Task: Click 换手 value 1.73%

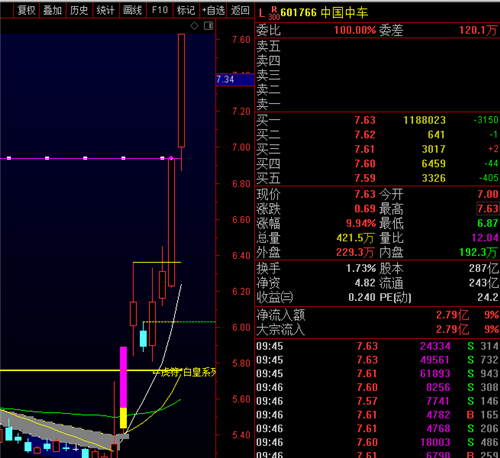Action: (361, 268)
